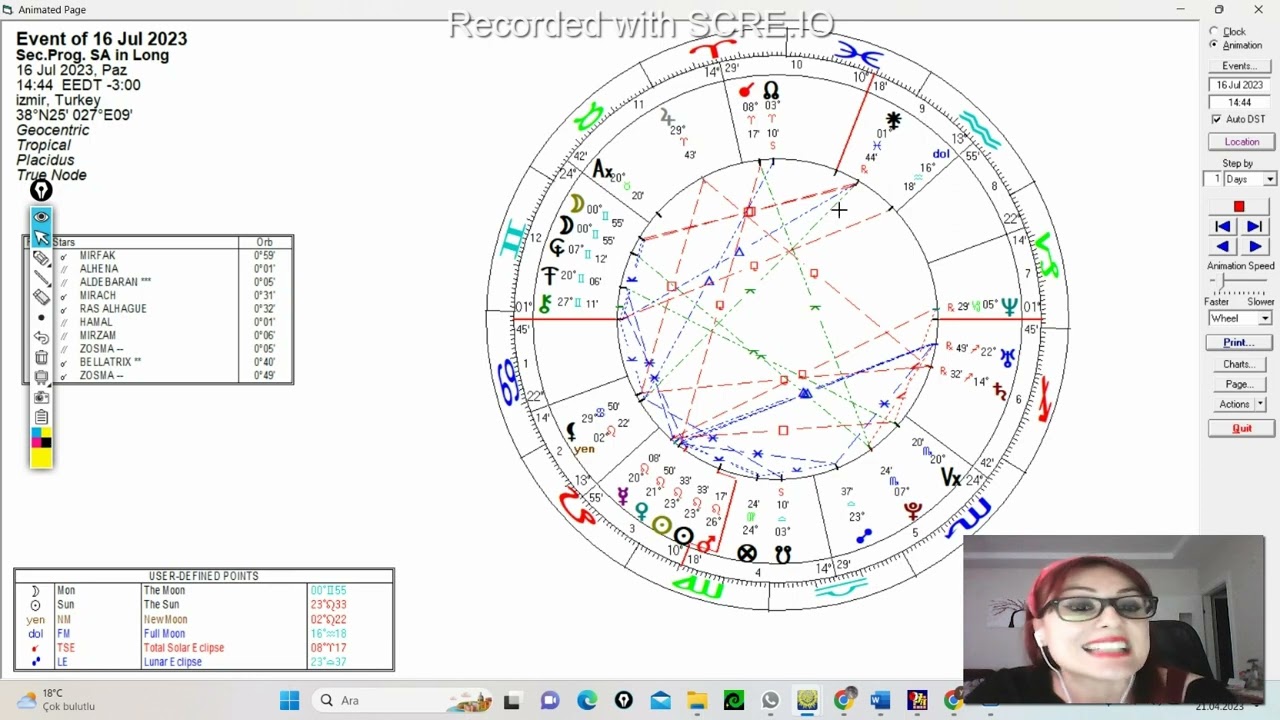1280x720 pixels.
Task: Click the Ax label on chart wheel
Action: [602, 170]
